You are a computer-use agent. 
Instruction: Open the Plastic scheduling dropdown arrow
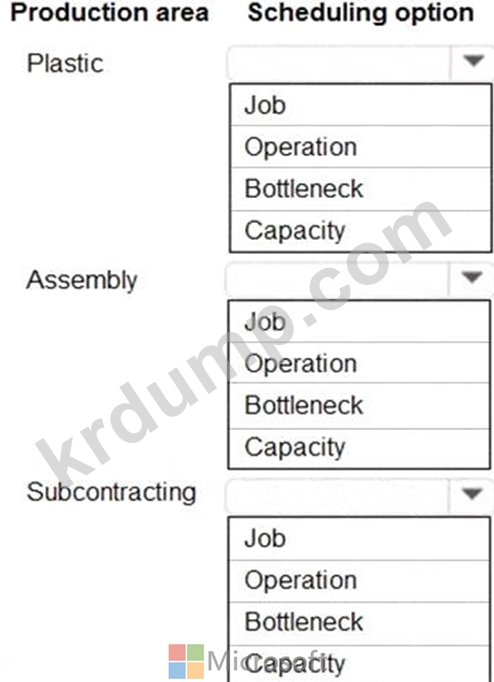(473, 61)
